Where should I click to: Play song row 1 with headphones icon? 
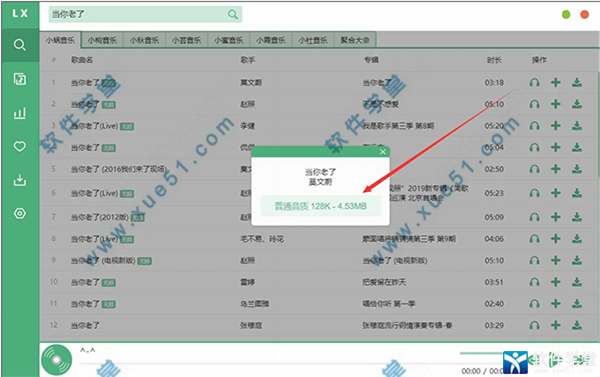tap(535, 82)
